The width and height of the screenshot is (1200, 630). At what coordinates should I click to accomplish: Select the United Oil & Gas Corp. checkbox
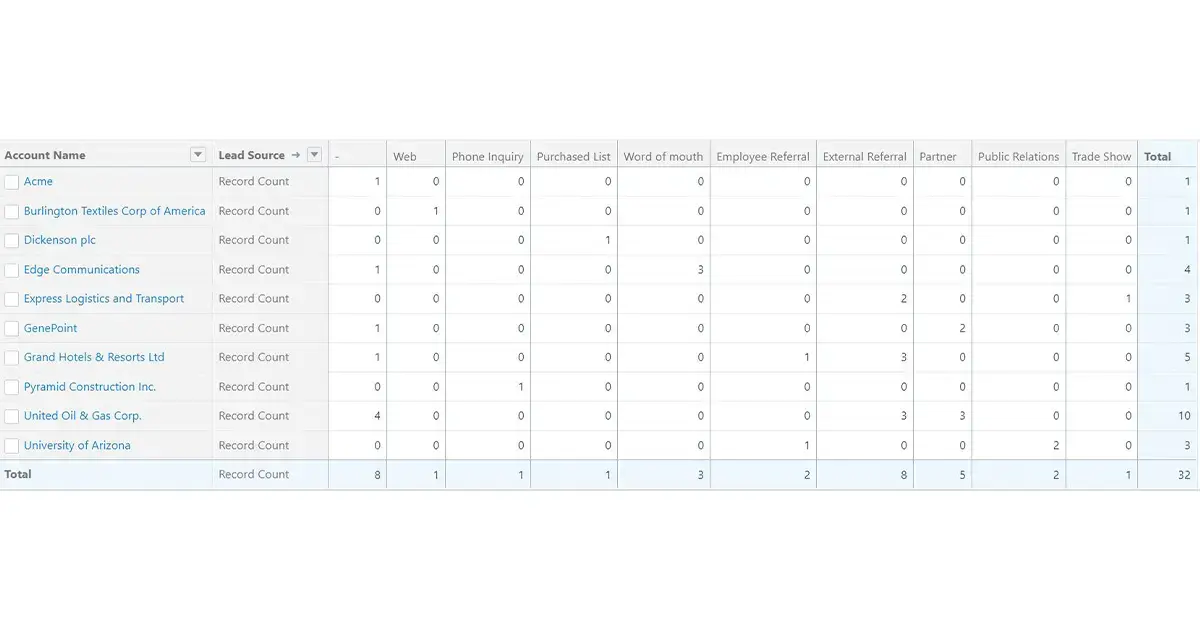coord(12,416)
